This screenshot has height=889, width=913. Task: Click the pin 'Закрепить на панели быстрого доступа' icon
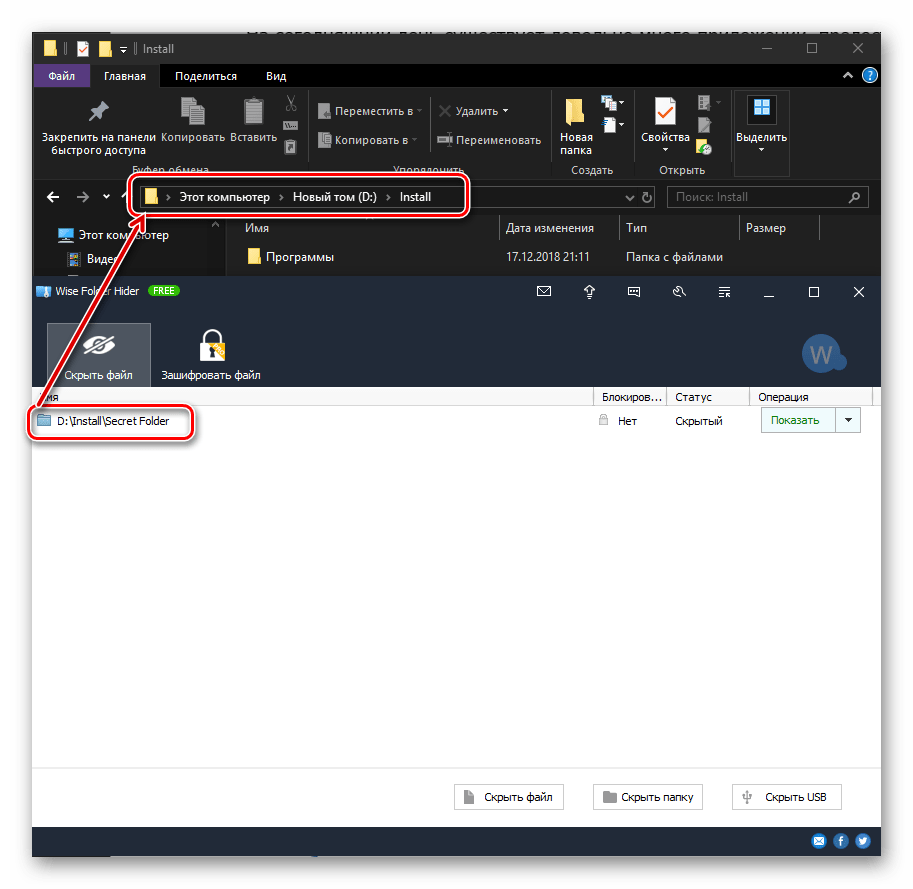coord(98,111)
